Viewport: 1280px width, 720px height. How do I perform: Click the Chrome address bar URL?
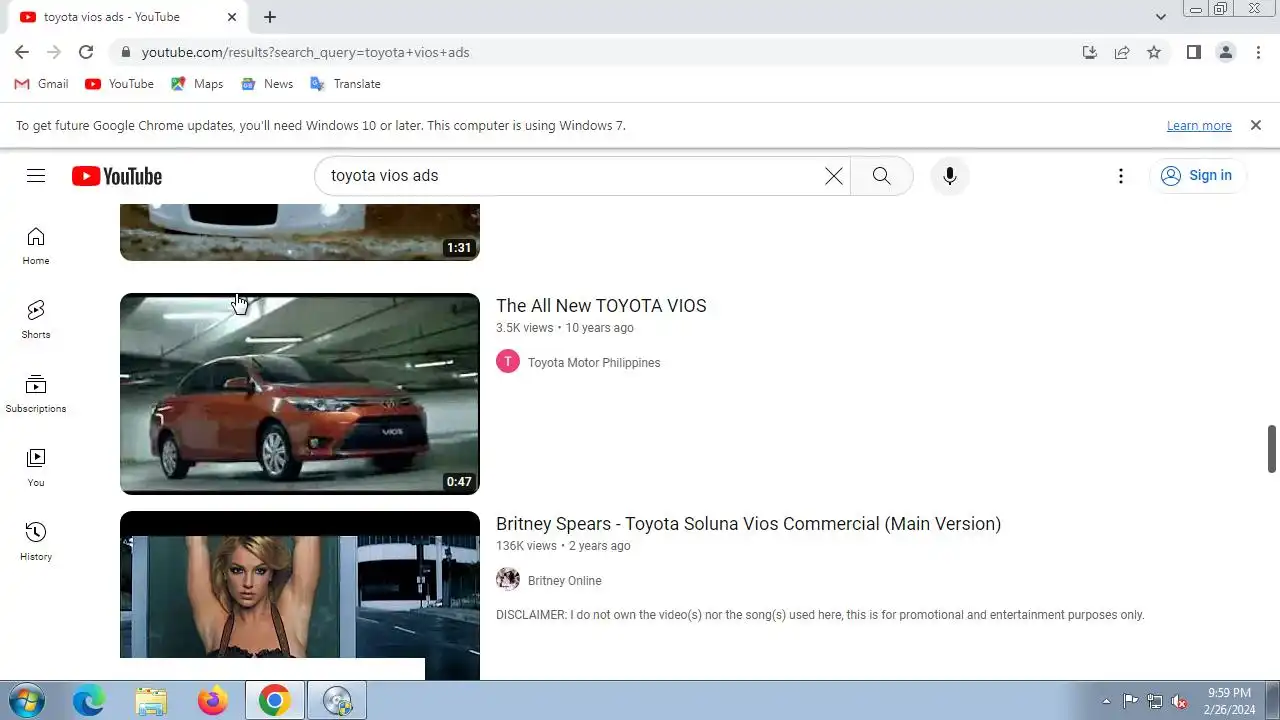point(305,52)
